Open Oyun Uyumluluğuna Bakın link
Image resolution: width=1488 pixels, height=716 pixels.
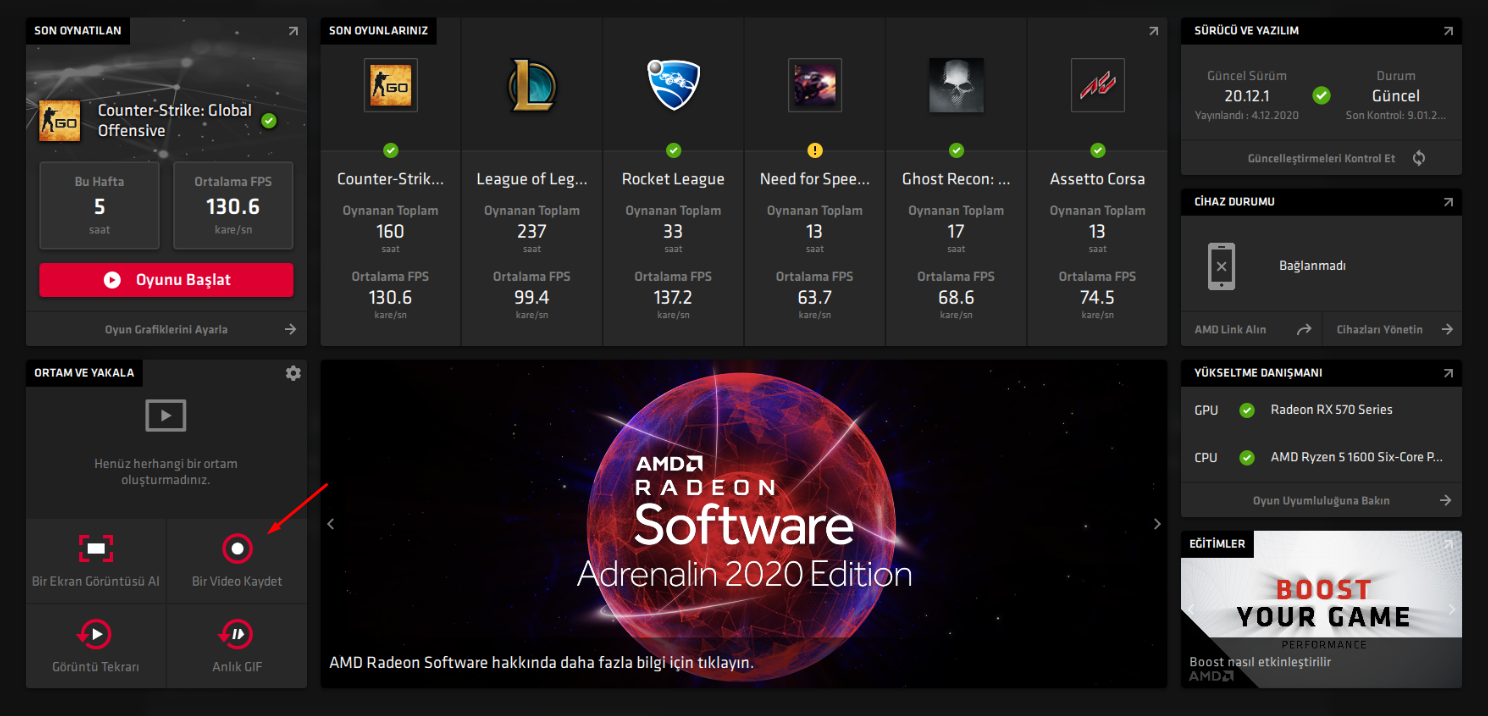(1321, 500)
